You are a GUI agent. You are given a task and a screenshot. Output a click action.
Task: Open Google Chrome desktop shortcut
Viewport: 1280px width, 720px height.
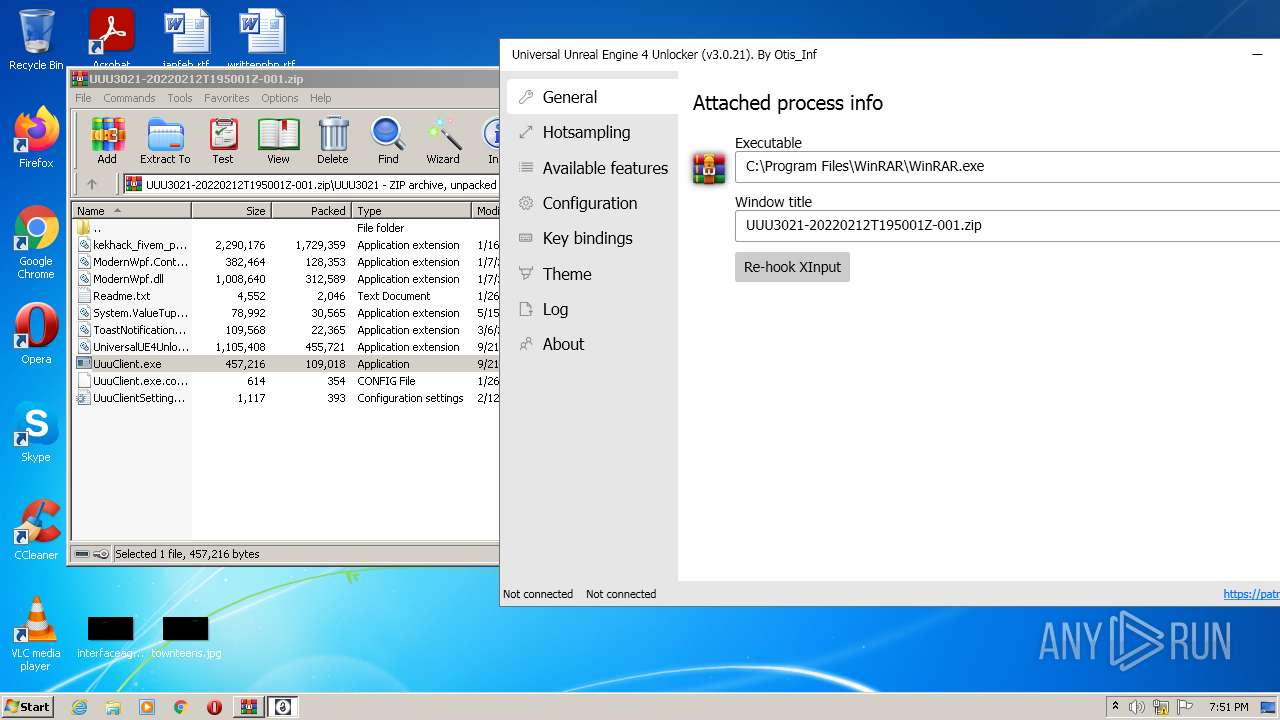(x=36, y=243)
